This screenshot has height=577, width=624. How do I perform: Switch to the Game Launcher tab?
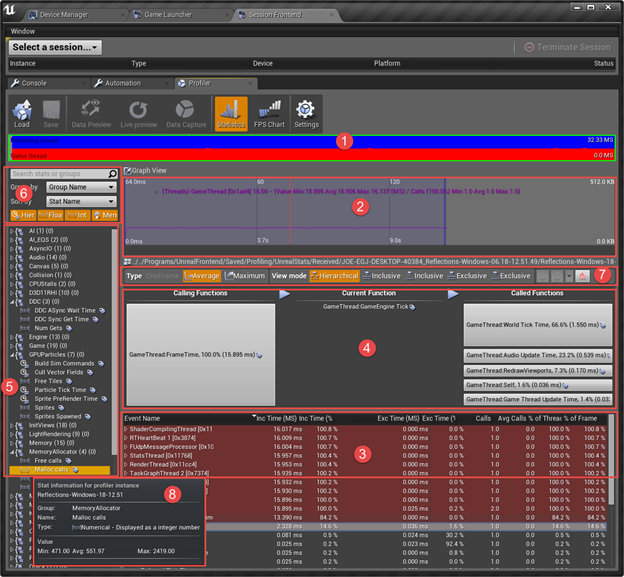pos(168,15)
